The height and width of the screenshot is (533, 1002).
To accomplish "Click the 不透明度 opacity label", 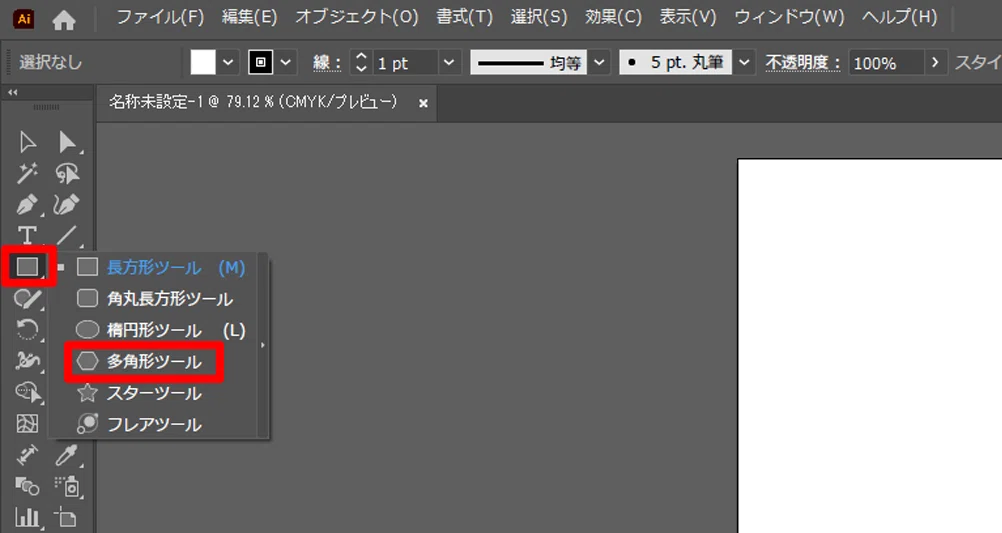I will point(803,63).
